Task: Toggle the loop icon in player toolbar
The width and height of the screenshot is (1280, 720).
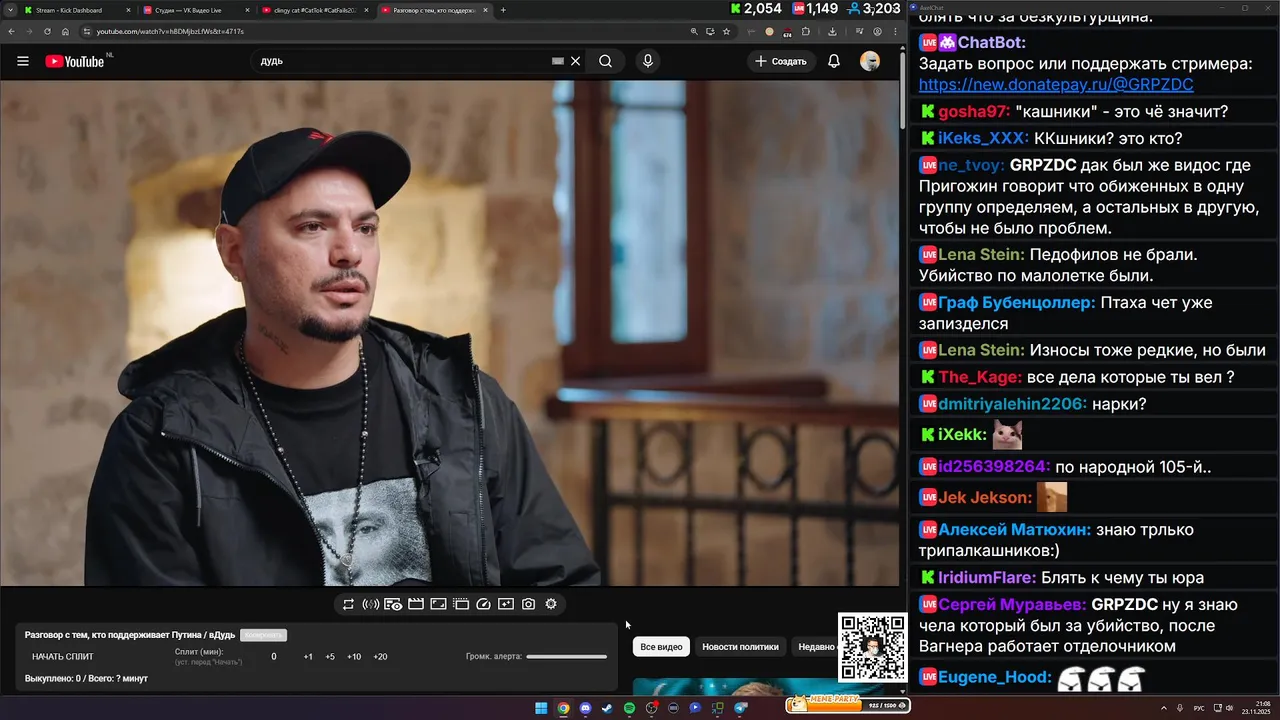Action: click(x=348, y=604)
